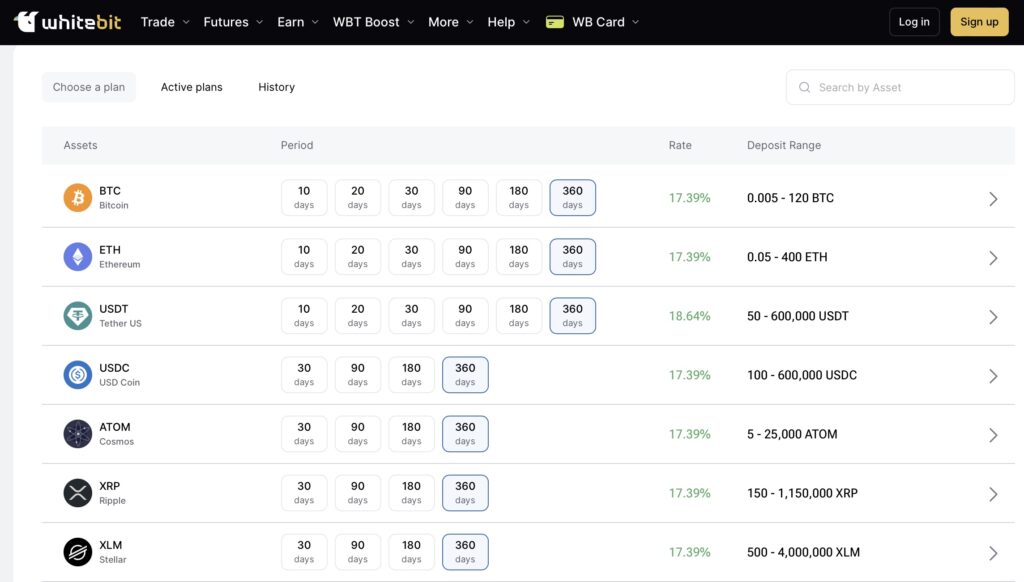Open ETH plan via row arrow

pos(993,257)
